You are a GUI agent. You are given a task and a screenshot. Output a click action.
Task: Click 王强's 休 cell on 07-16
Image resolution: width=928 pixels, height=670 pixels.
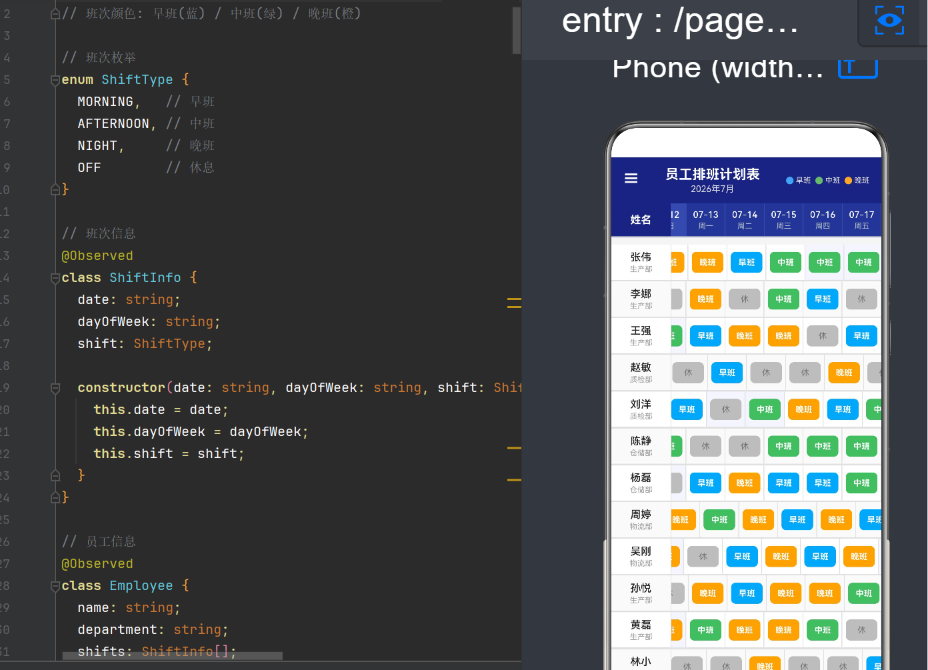823,336
